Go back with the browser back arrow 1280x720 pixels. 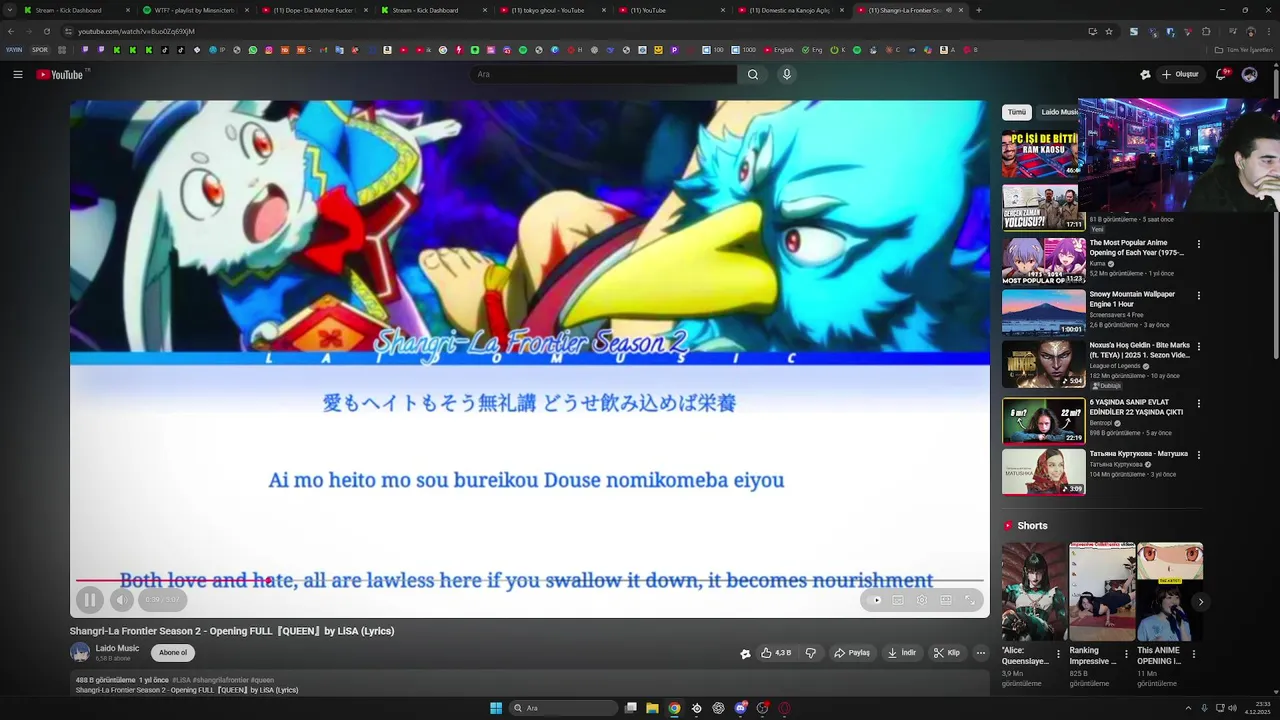point(11,31)
